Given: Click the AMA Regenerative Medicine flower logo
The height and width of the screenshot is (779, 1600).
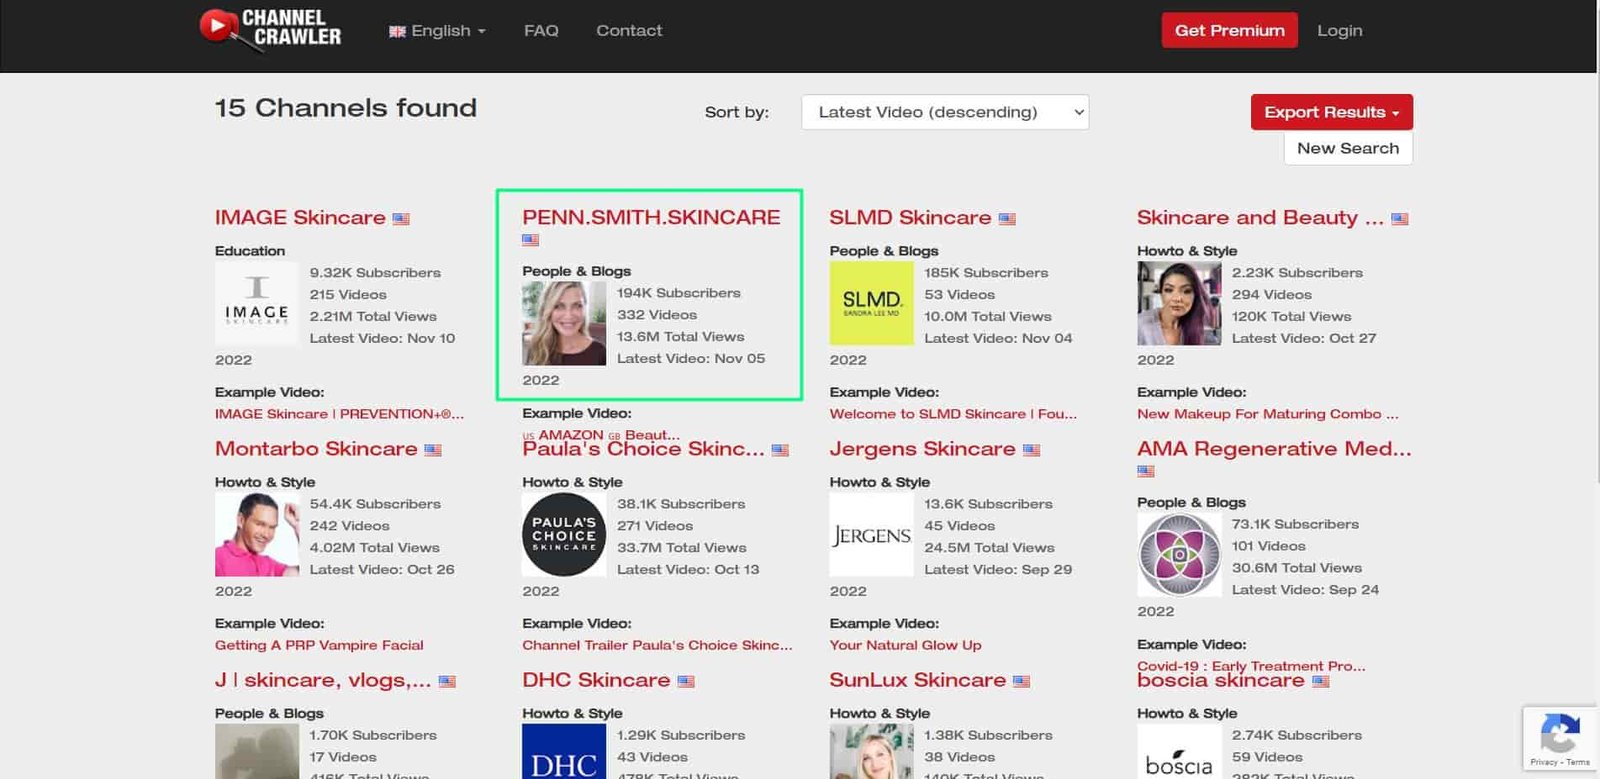Looking at the screenshot, I should pos(1179,554).
